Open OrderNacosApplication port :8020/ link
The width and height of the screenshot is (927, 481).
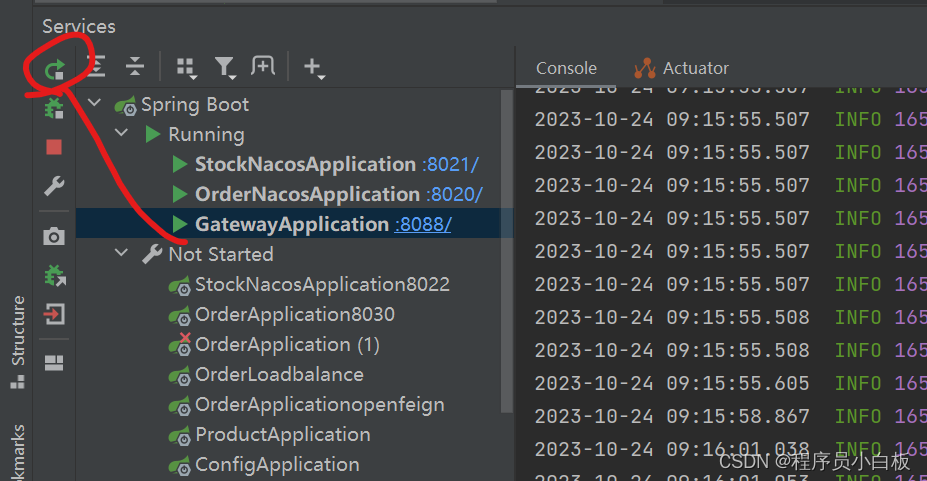click(454, 194)
